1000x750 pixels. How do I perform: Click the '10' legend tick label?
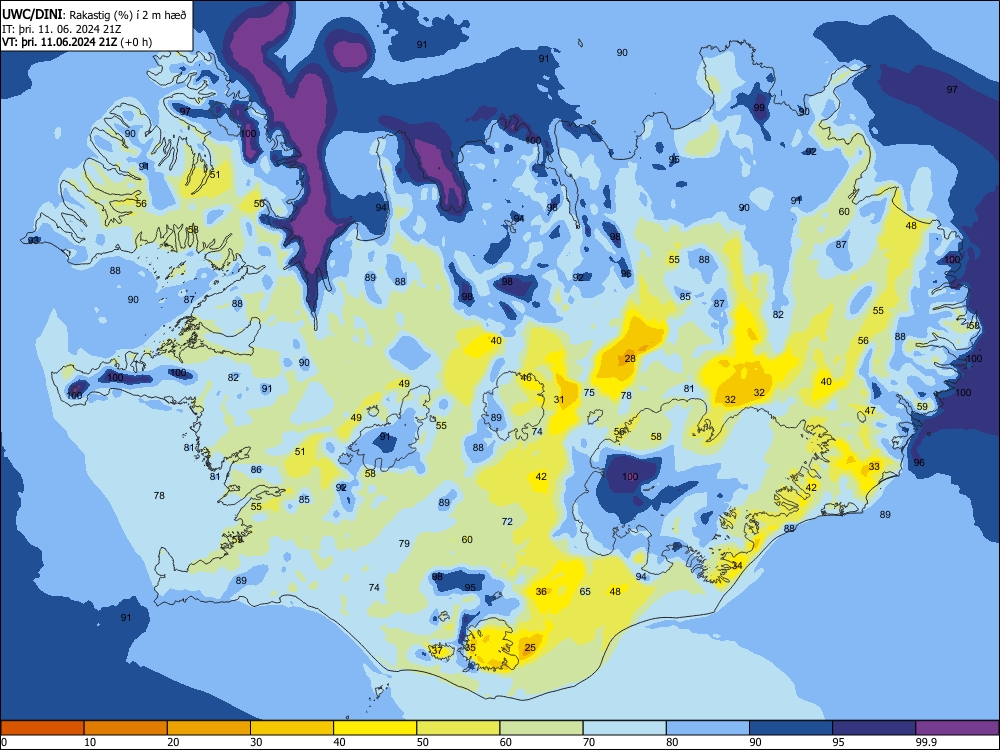pyautogui.click(x=90, y=742)
